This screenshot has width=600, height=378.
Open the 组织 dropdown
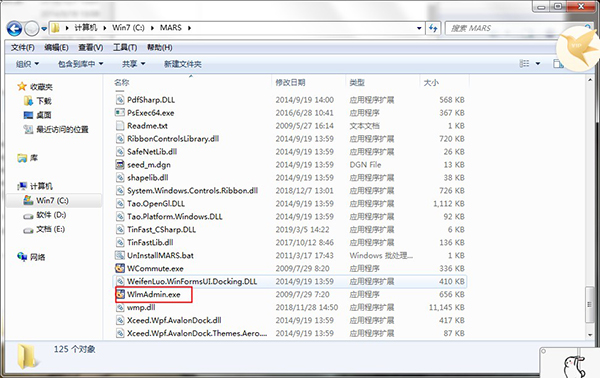(28, 64)
